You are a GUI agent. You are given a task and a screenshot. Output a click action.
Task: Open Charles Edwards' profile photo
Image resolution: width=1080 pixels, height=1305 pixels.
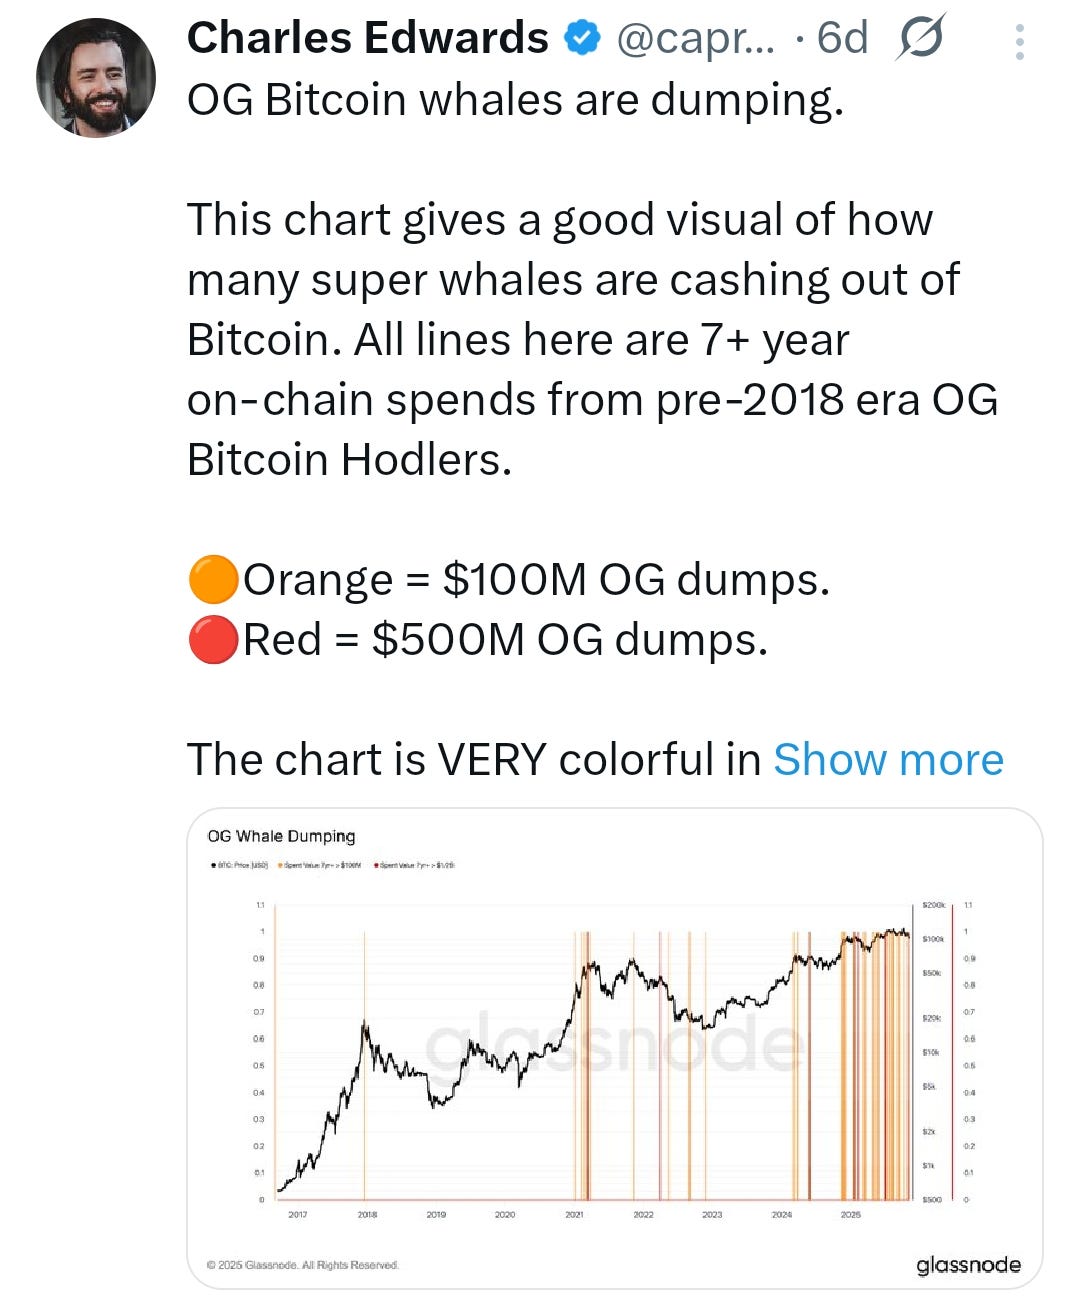96,77
